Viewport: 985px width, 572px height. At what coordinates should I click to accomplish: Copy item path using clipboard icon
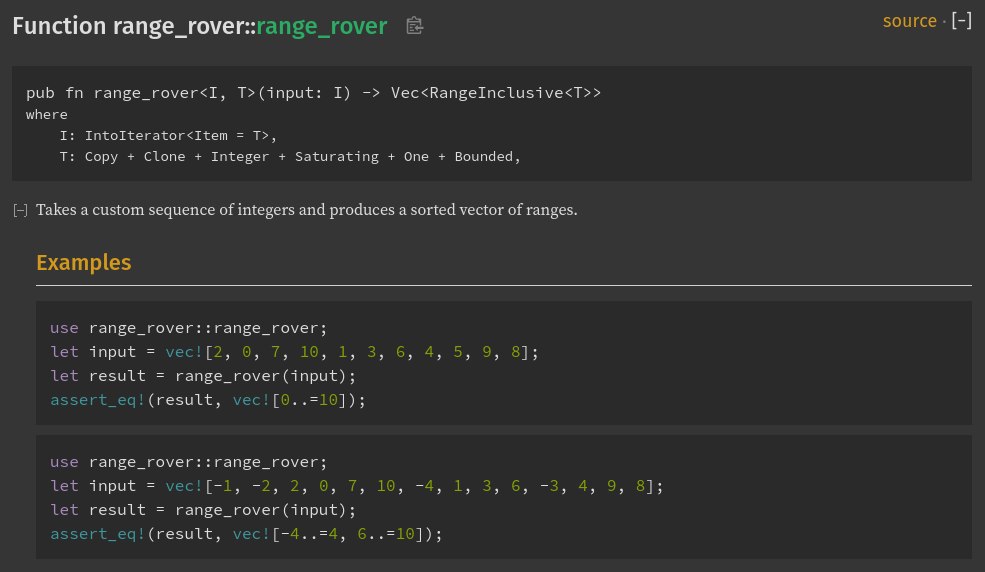414,26
